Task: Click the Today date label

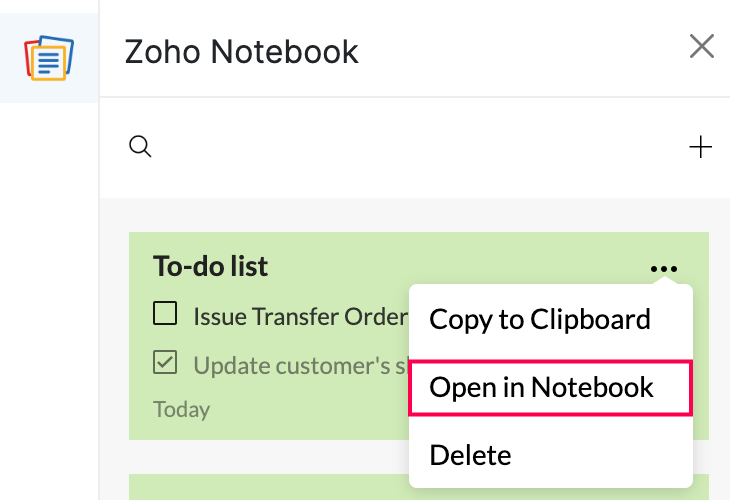Action: click(x=181, y=409)
